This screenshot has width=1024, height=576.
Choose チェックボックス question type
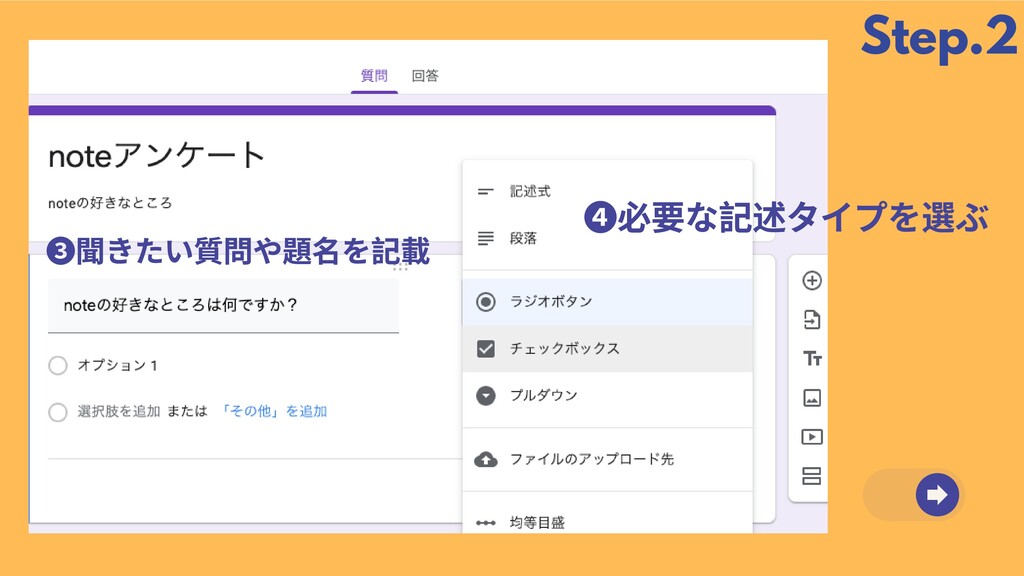(x=607, y=349)
